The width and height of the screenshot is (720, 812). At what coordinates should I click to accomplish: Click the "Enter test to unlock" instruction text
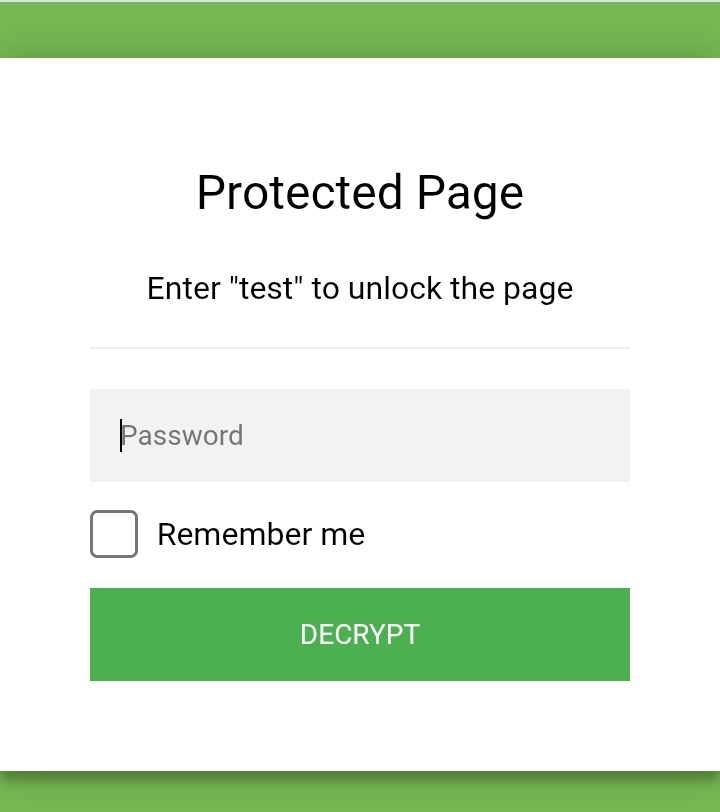(360, 289)
